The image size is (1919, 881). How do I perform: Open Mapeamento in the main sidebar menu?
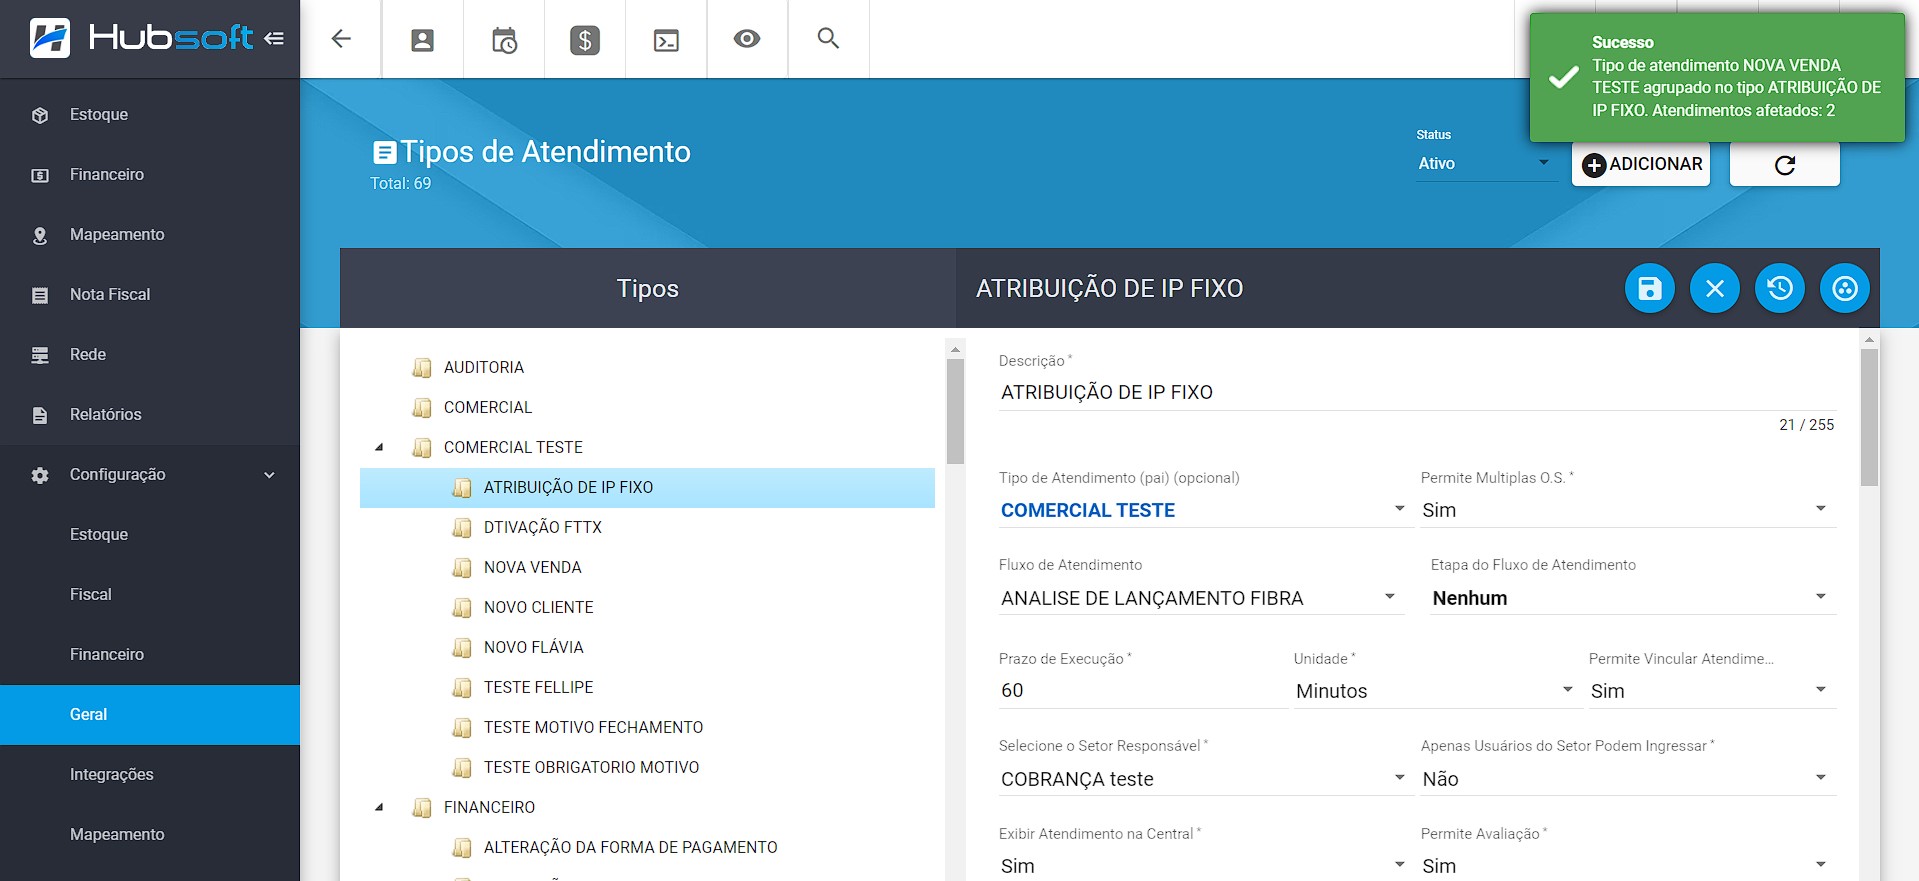point(150,235)
